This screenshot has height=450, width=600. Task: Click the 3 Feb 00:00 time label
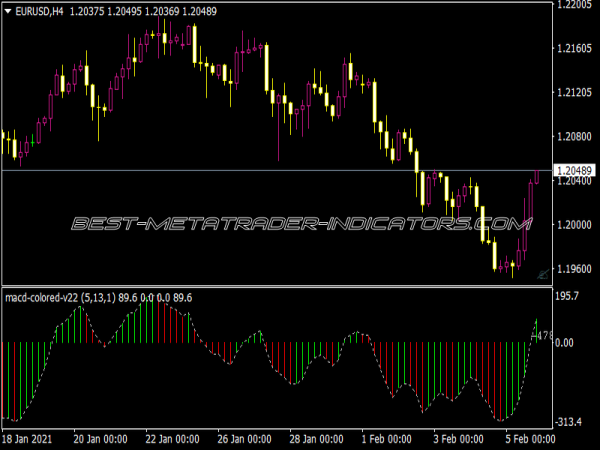[458, 439]
